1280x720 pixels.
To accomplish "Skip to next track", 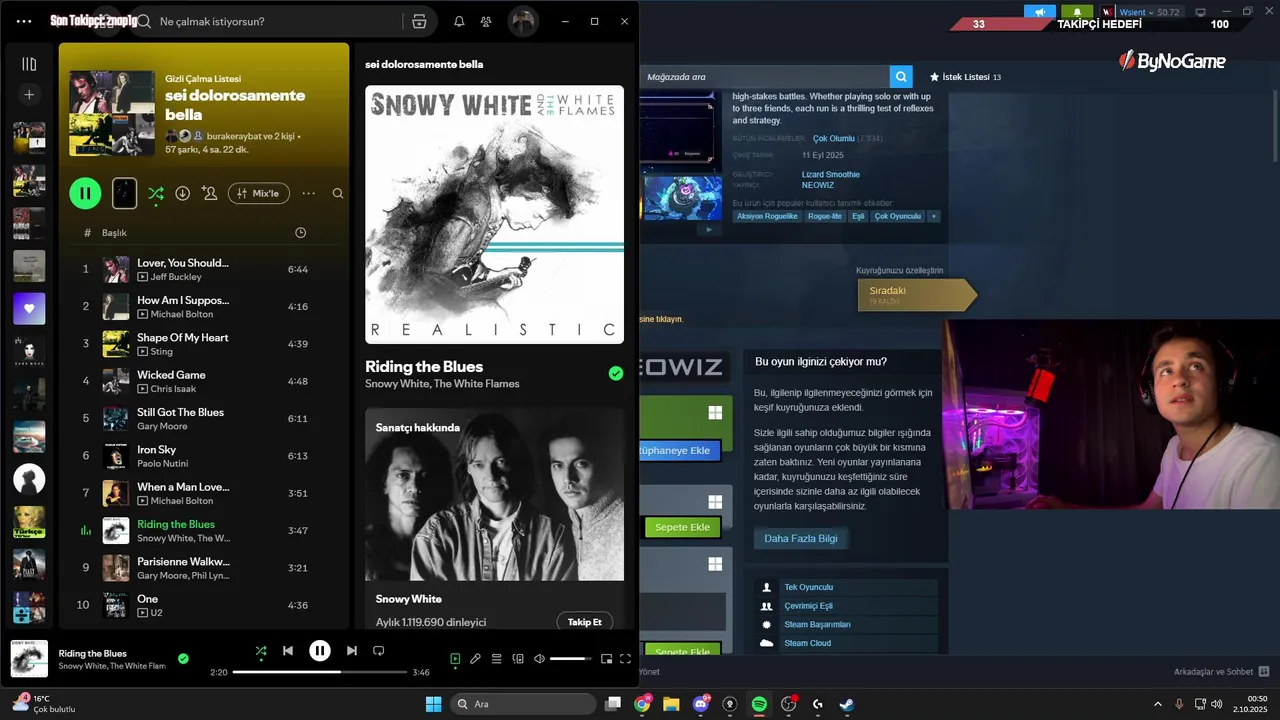I will click(x=352, y=651).
